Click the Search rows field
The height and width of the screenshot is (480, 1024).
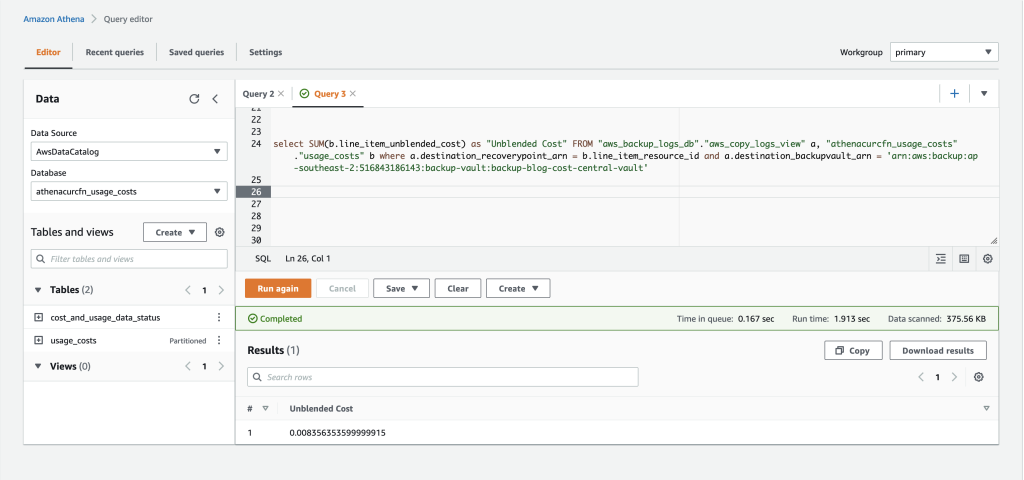tap(443, 377)
